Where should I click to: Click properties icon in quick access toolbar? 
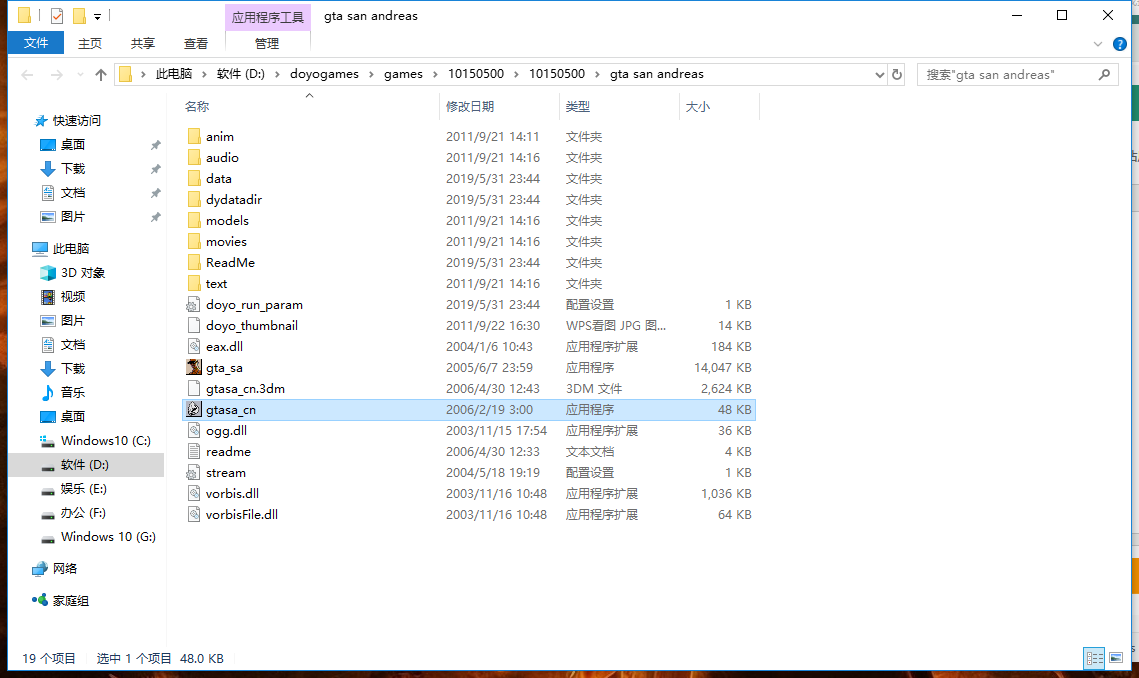pos(57,15)
